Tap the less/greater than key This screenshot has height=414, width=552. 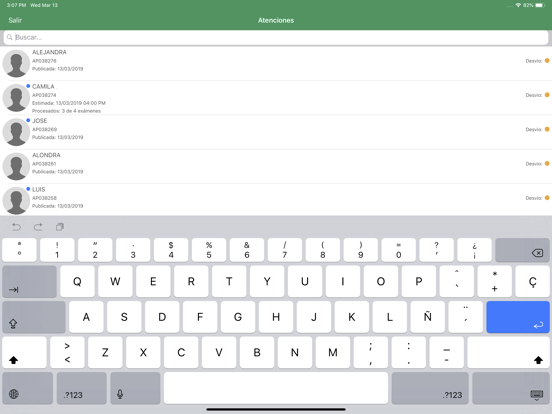coord(67,352)
